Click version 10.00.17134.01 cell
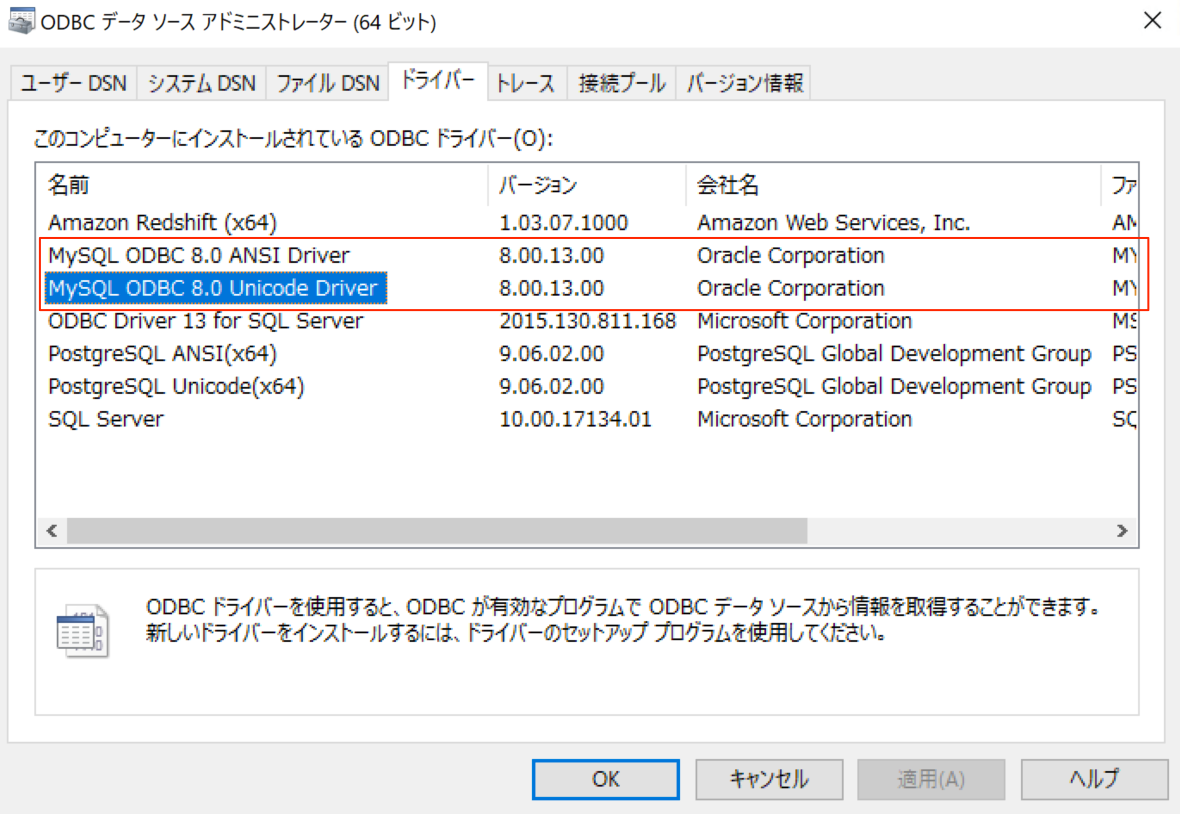 tap(576, 419)
